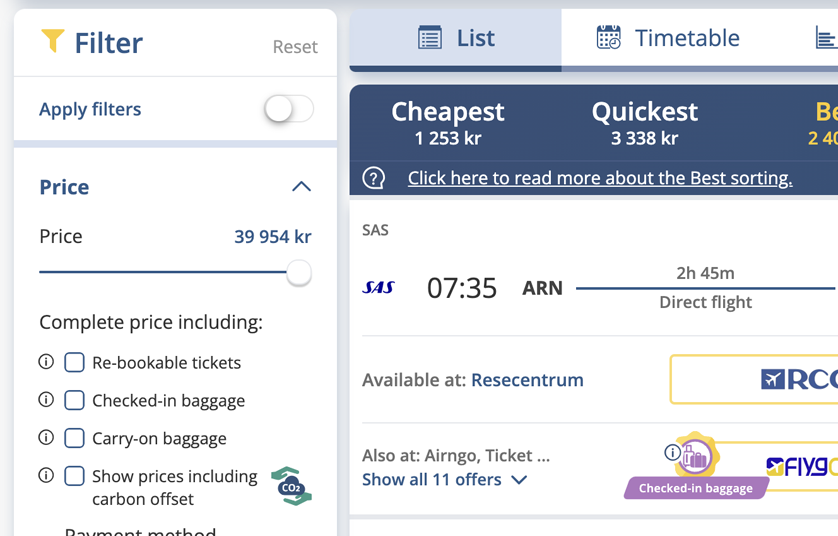
Task: Click the info icon beside Re-bookable tickets
Action: click(46, 362)
